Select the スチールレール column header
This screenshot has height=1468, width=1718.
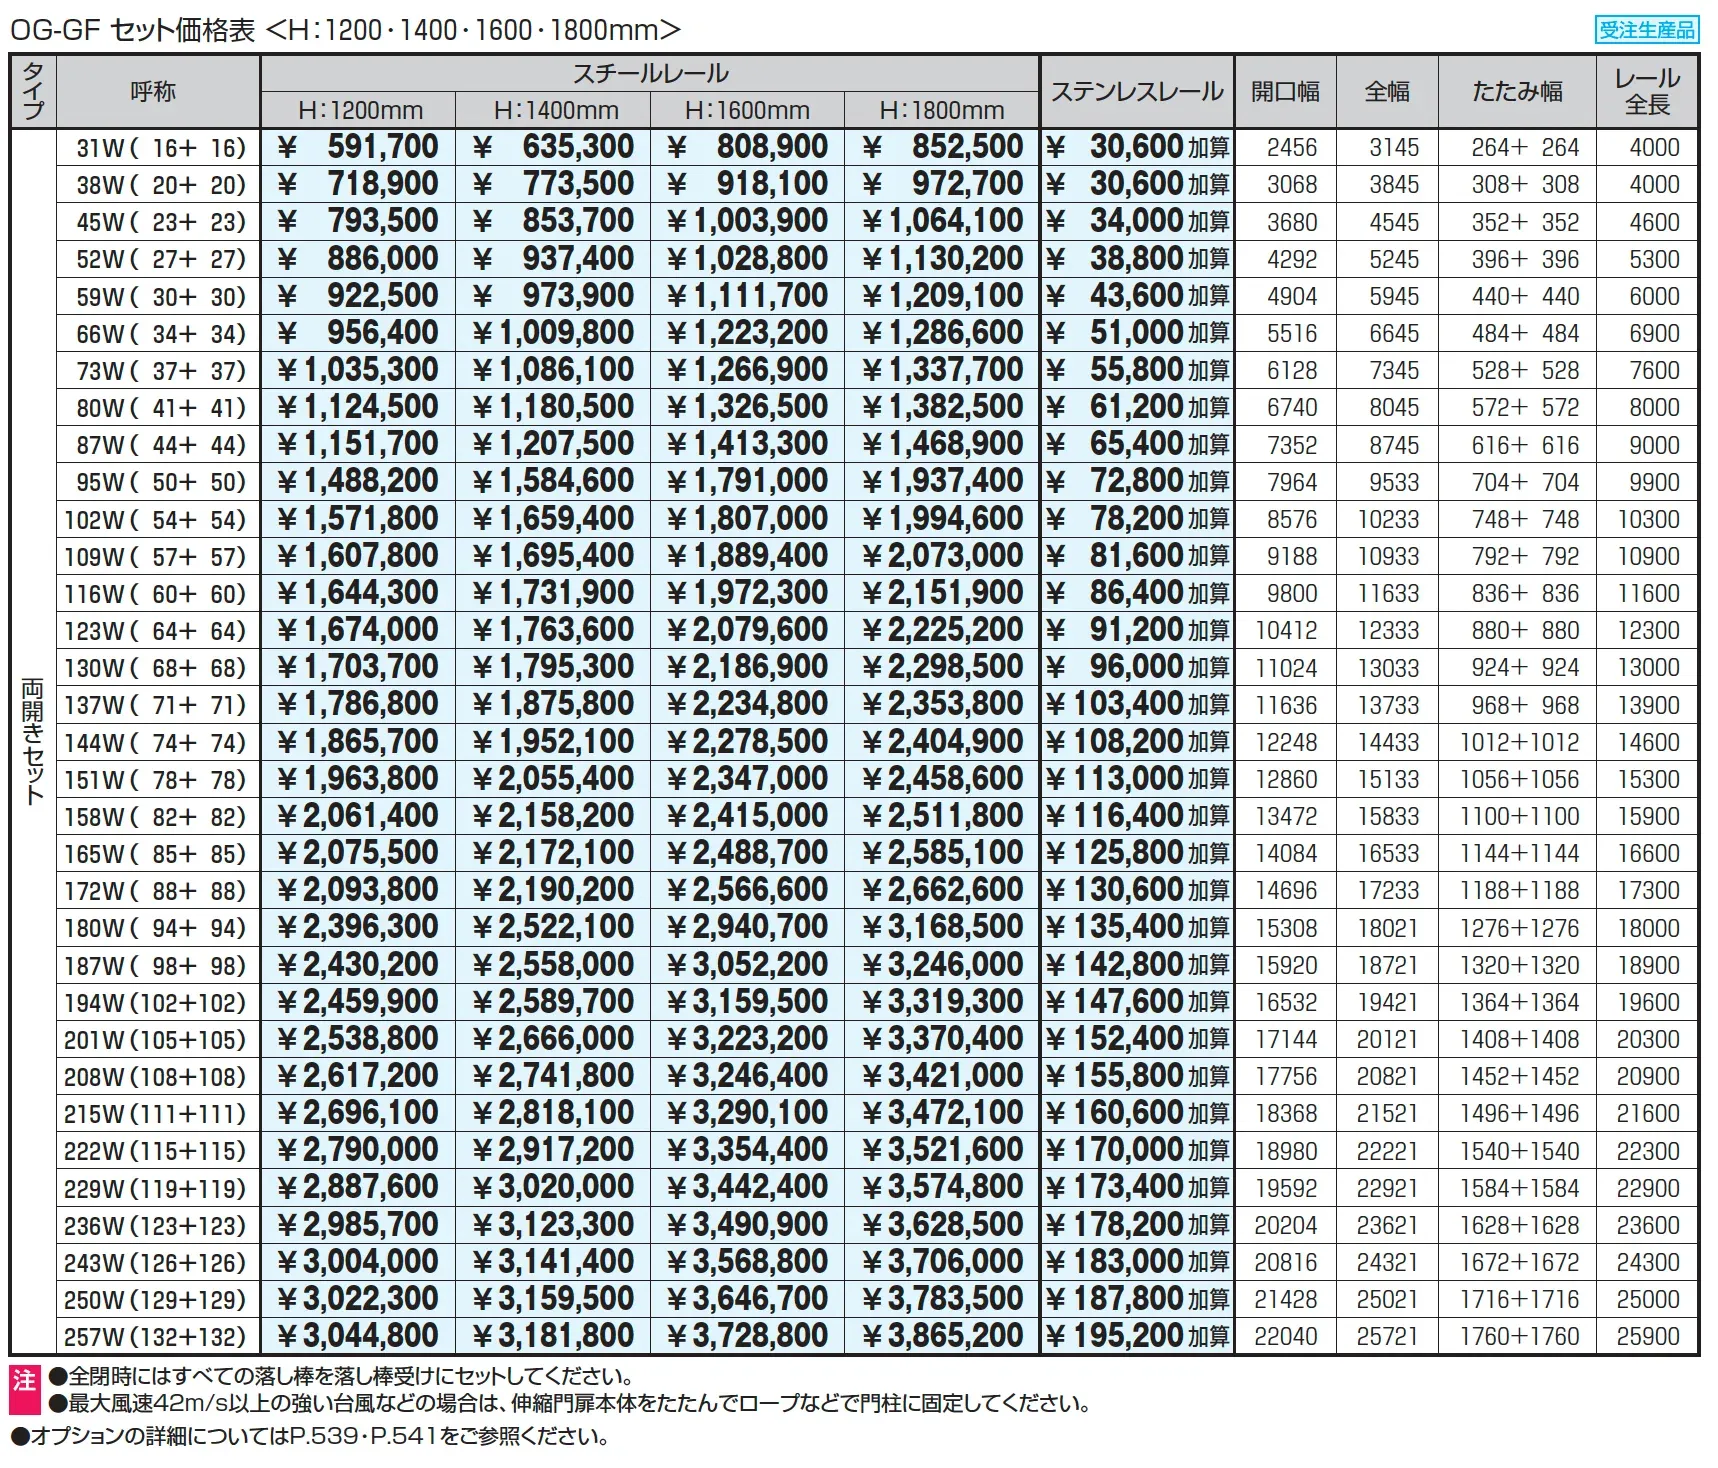[x=650, y=74]
